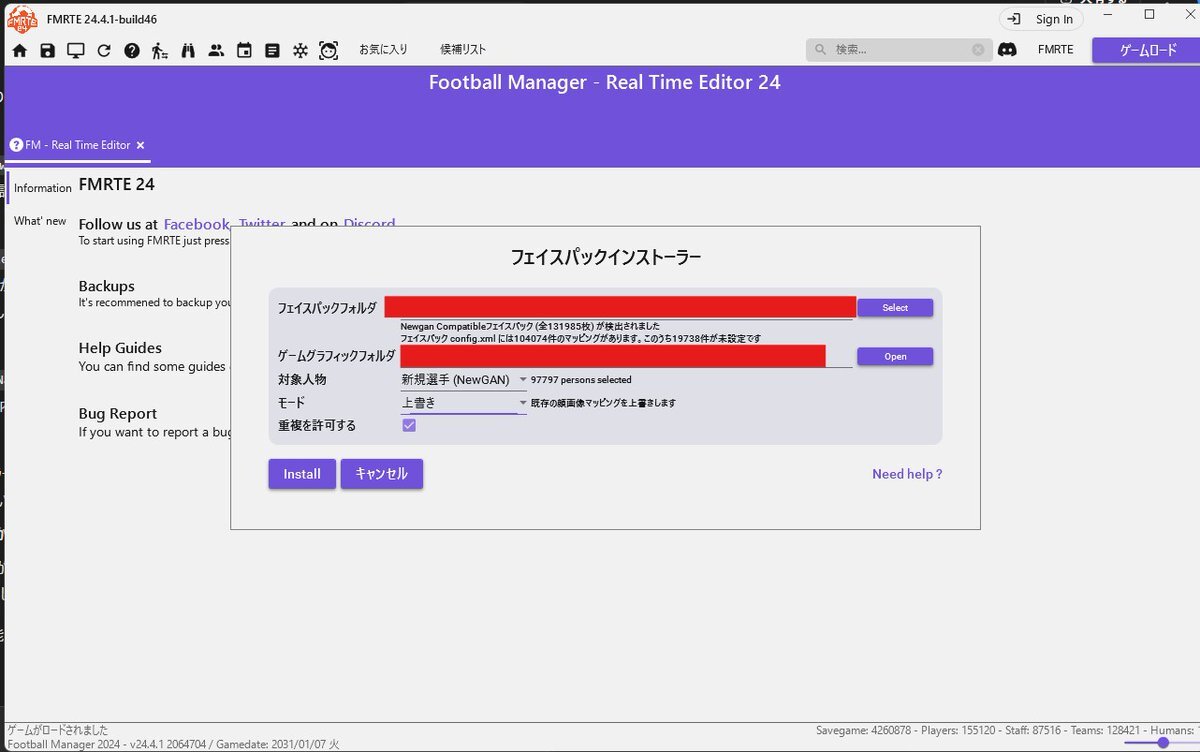Open the Discord text link

pyautogui.click(x=369, y=224)
